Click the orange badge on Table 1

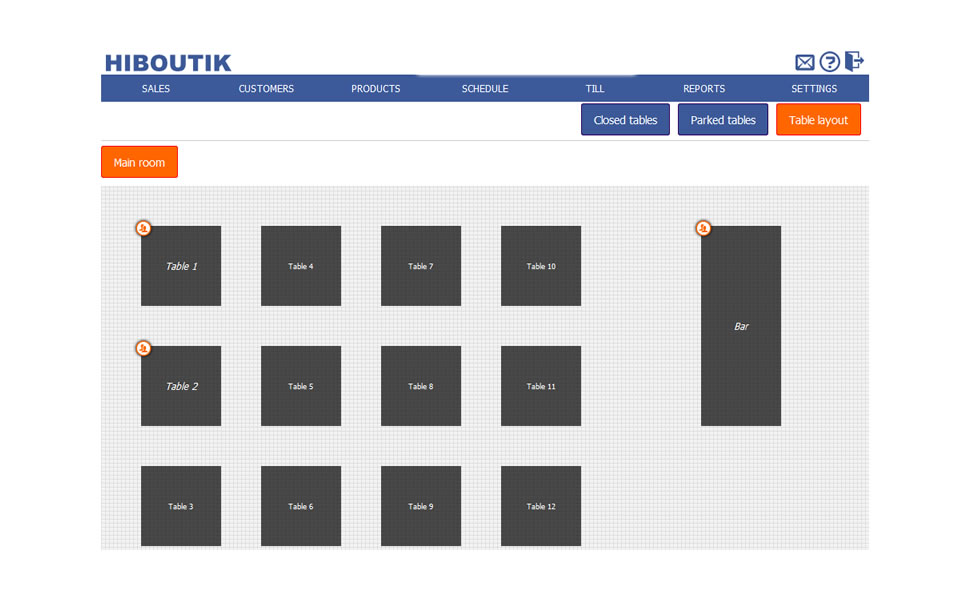pyautogui.click(x=143, y=229)
